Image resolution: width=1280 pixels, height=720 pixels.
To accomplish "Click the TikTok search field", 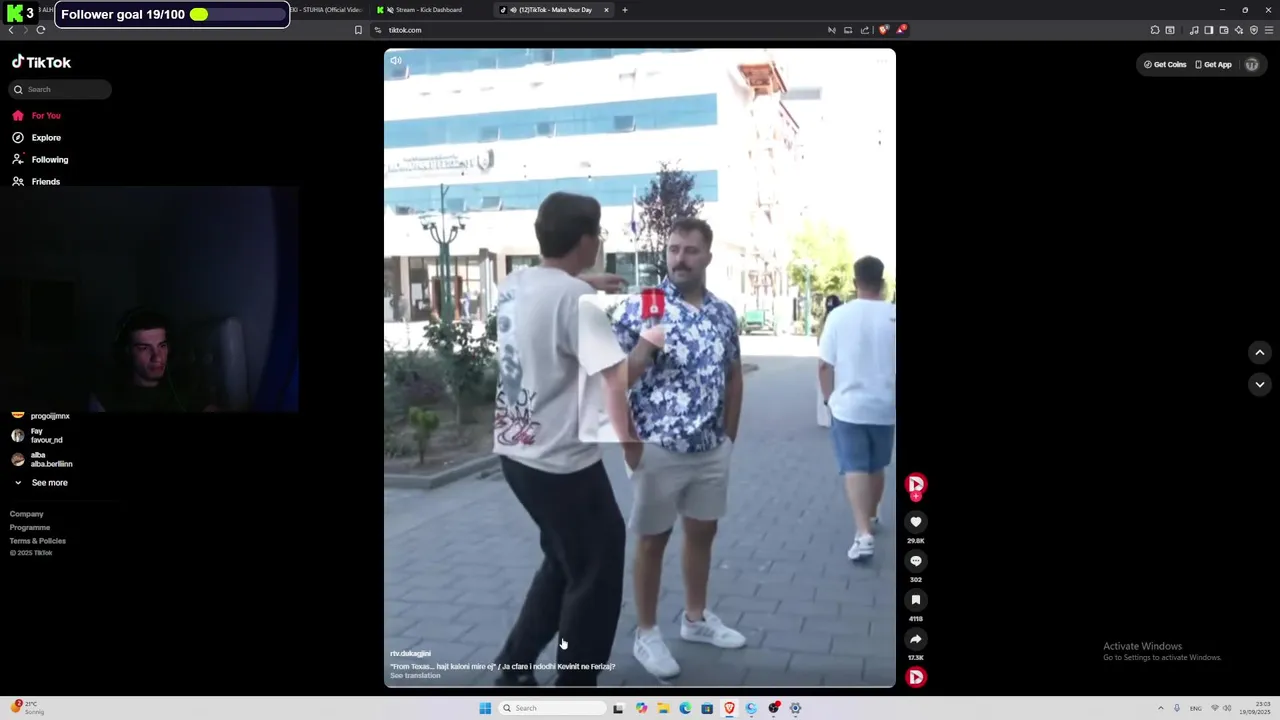I will [60, 89].
